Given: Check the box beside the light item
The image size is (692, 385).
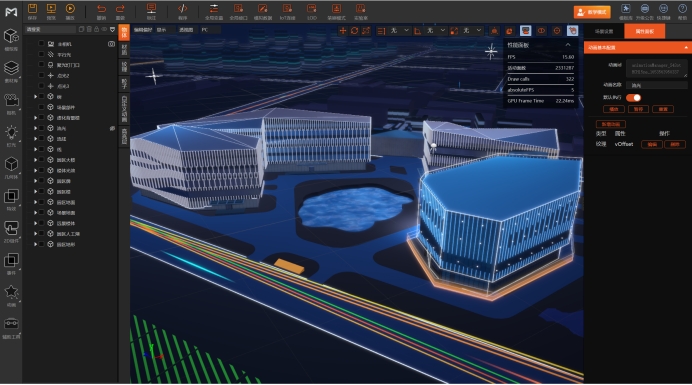Looking at the screenshot, I should pyautogui.click(x=41, y=54).
